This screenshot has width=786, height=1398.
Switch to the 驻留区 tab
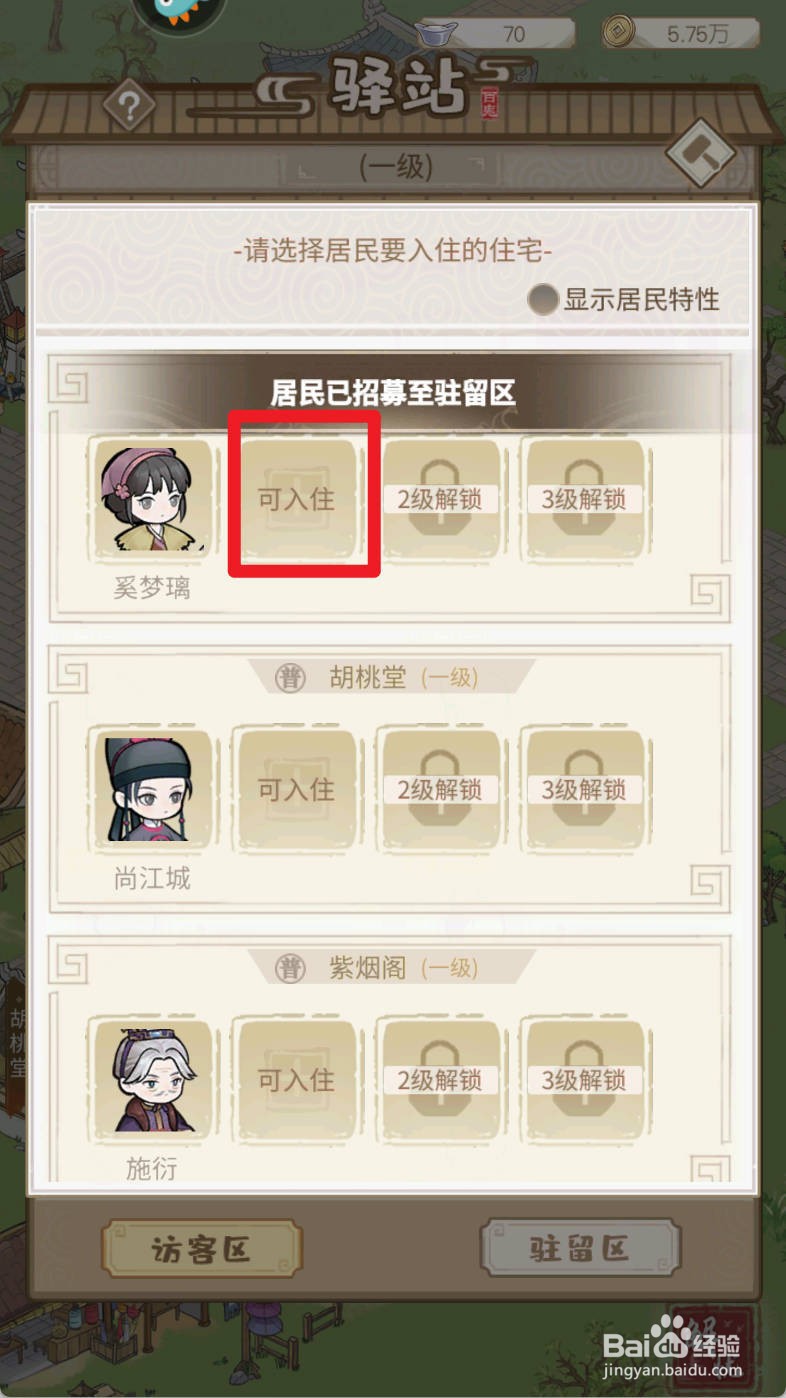[x=580, y=1249]
